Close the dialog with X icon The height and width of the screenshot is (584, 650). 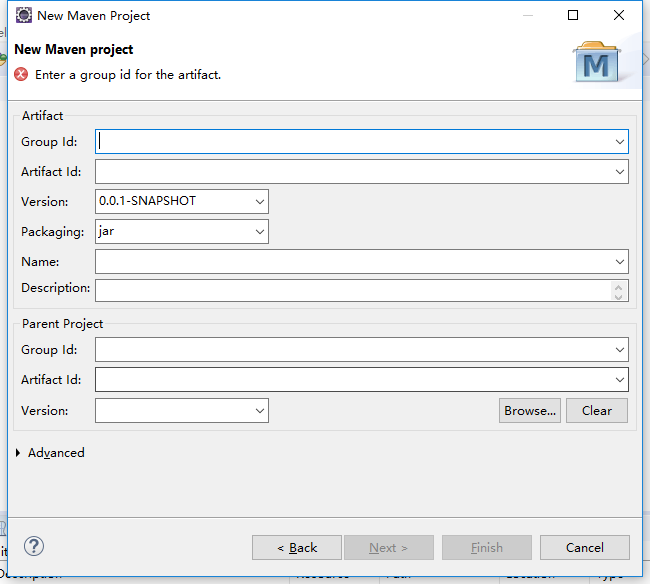(x=619, y=15)
